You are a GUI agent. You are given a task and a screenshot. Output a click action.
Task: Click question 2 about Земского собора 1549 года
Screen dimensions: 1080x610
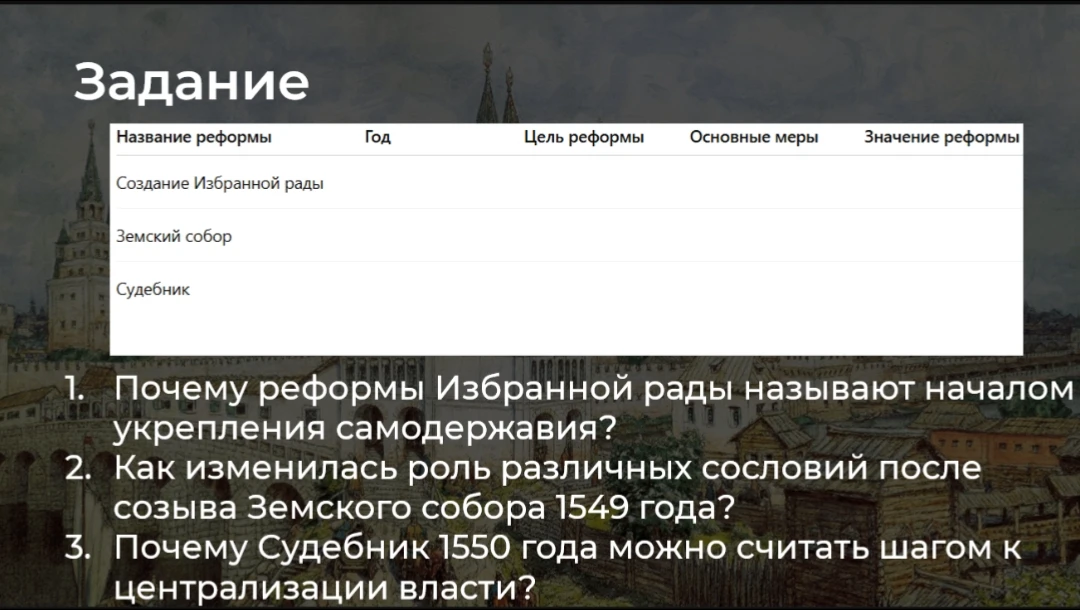[523, 488]
